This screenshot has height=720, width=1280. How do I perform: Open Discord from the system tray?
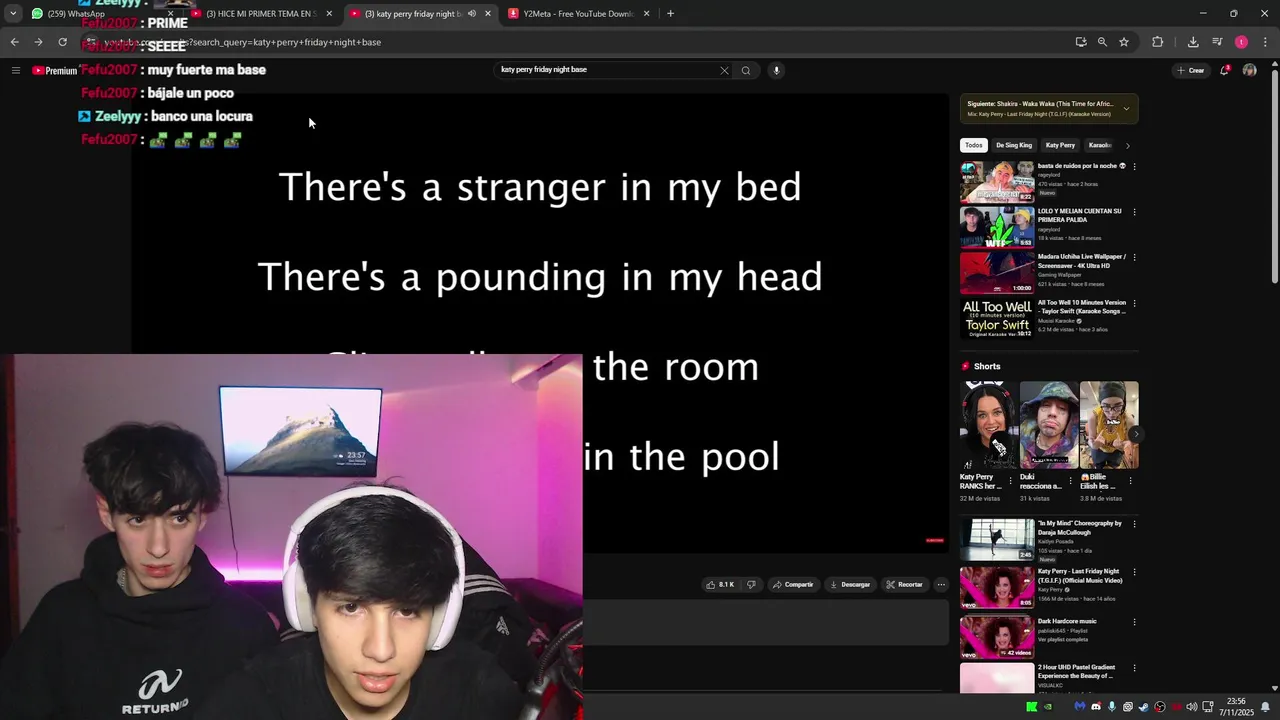tap(1096, 707)
